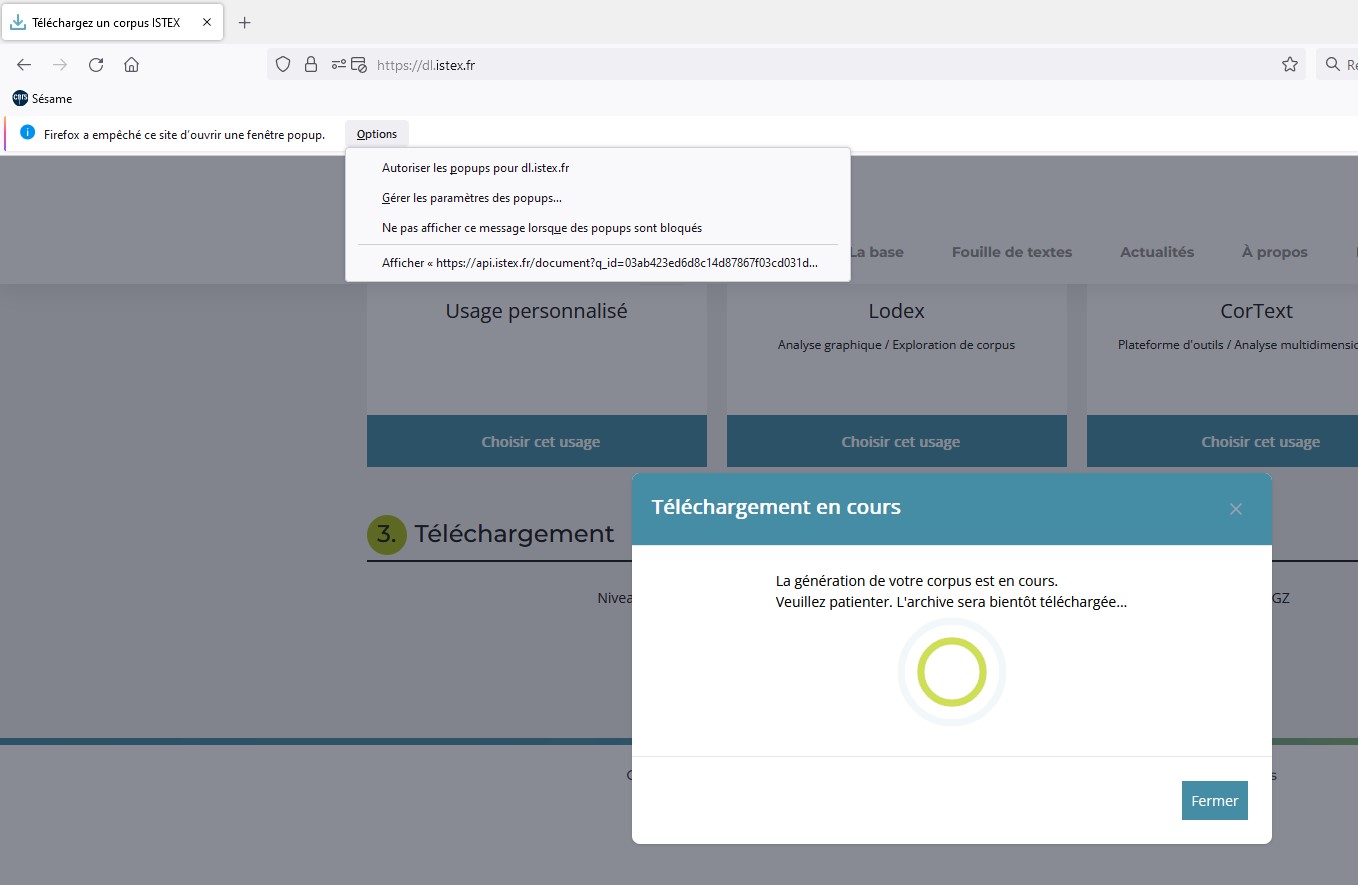The image size is (1358, 885).
Task: Open the popup Options dropdown button
Action: click(x=377, y=134)
